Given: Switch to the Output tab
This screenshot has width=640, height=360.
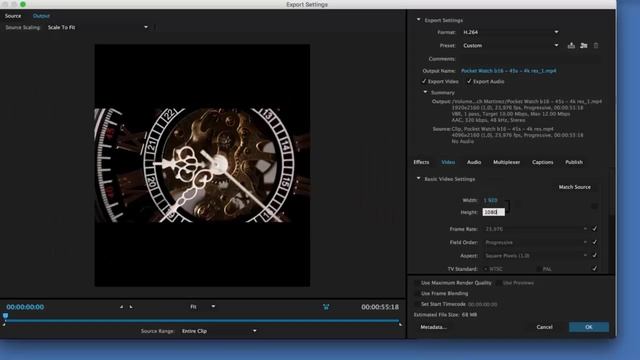Looking at the screenshot, I should point(41,16).
